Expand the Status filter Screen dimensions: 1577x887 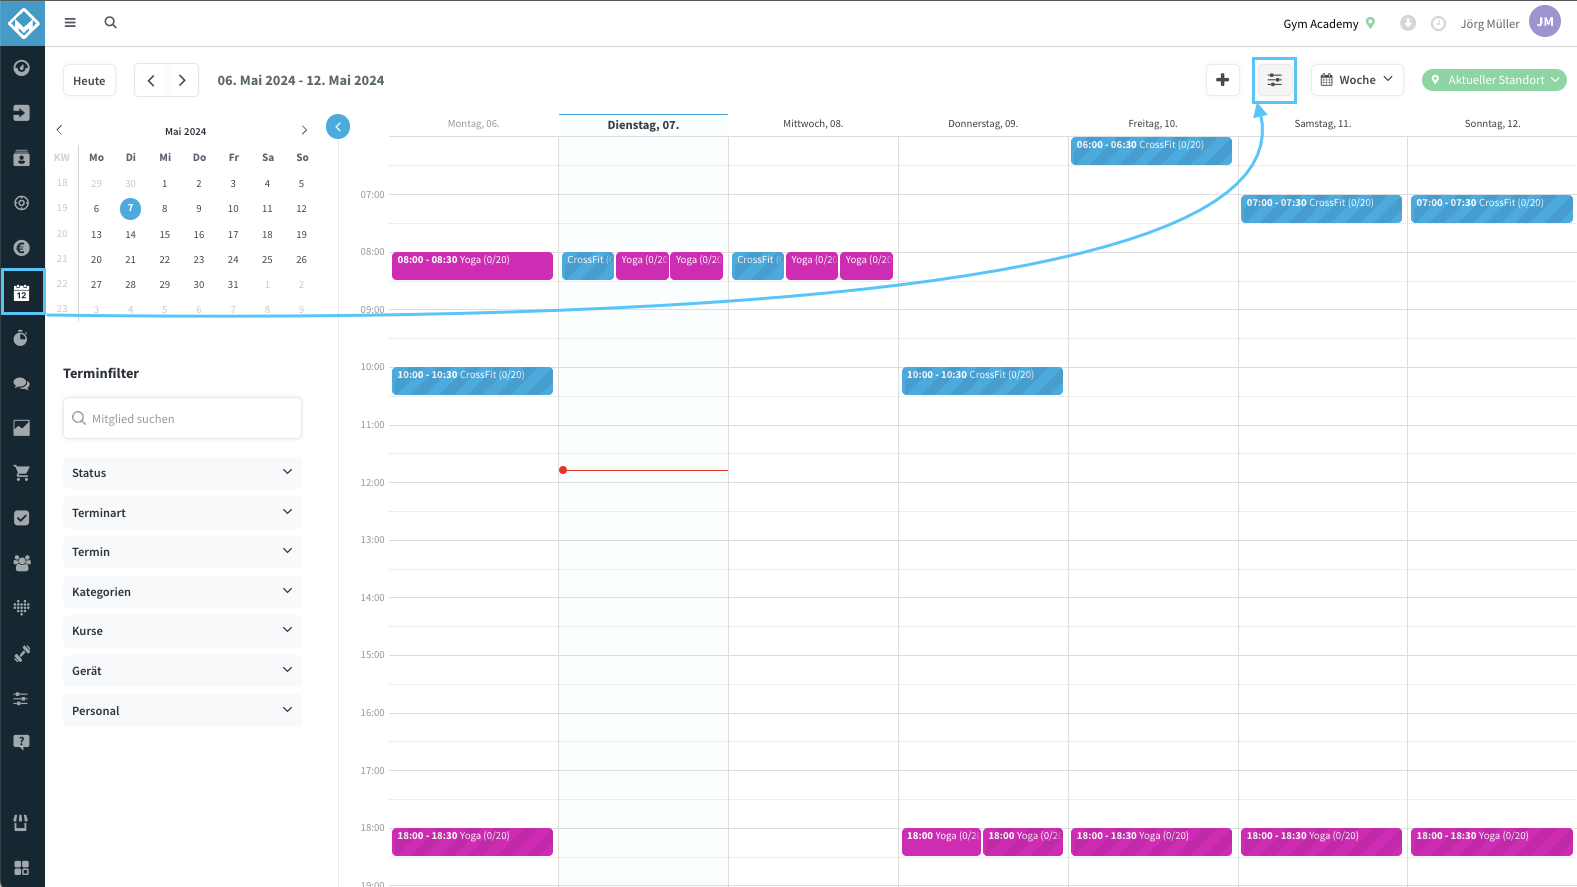tap(182, 473)
